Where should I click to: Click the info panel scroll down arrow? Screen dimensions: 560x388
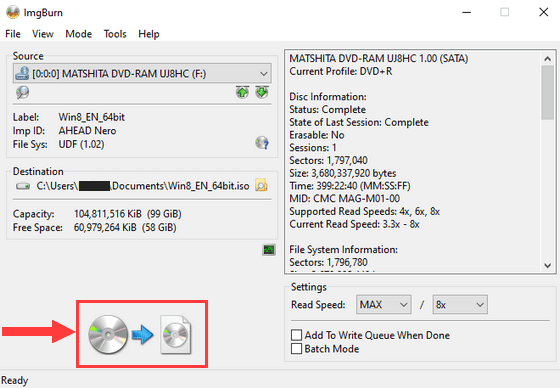click(548, 265)
